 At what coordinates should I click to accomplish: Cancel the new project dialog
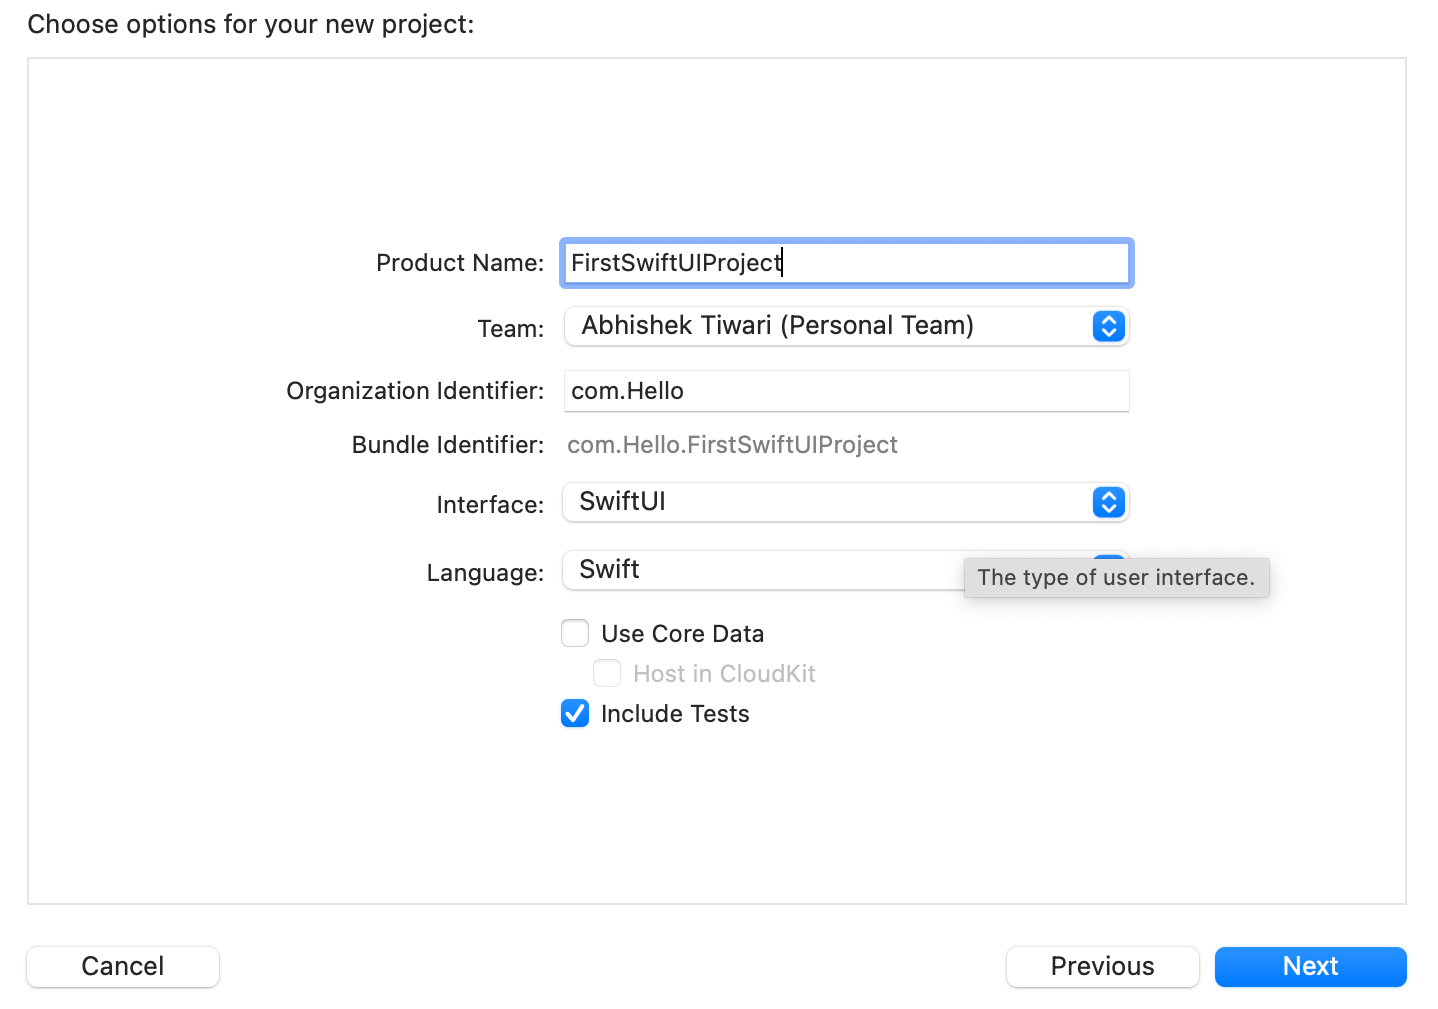(x=123, y=966)
